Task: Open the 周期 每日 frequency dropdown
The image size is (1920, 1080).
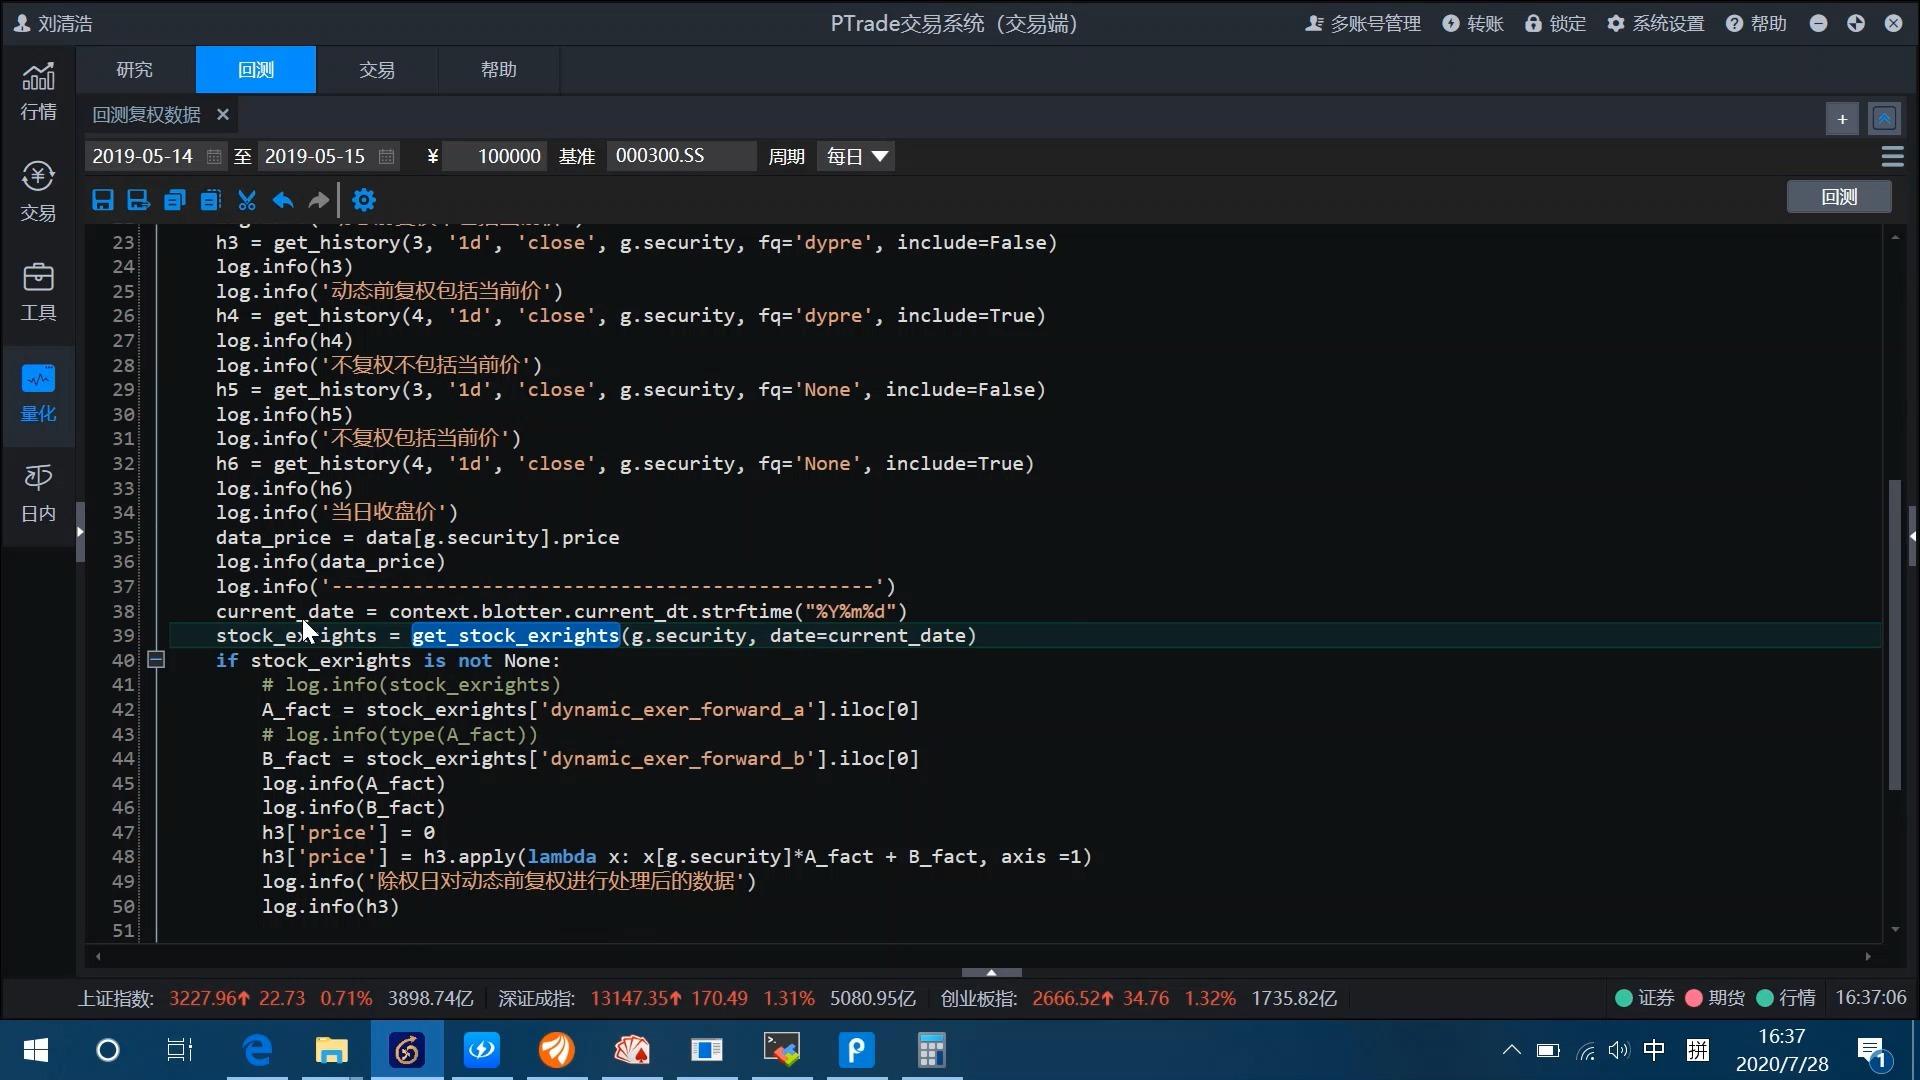Action: (856, 156)
